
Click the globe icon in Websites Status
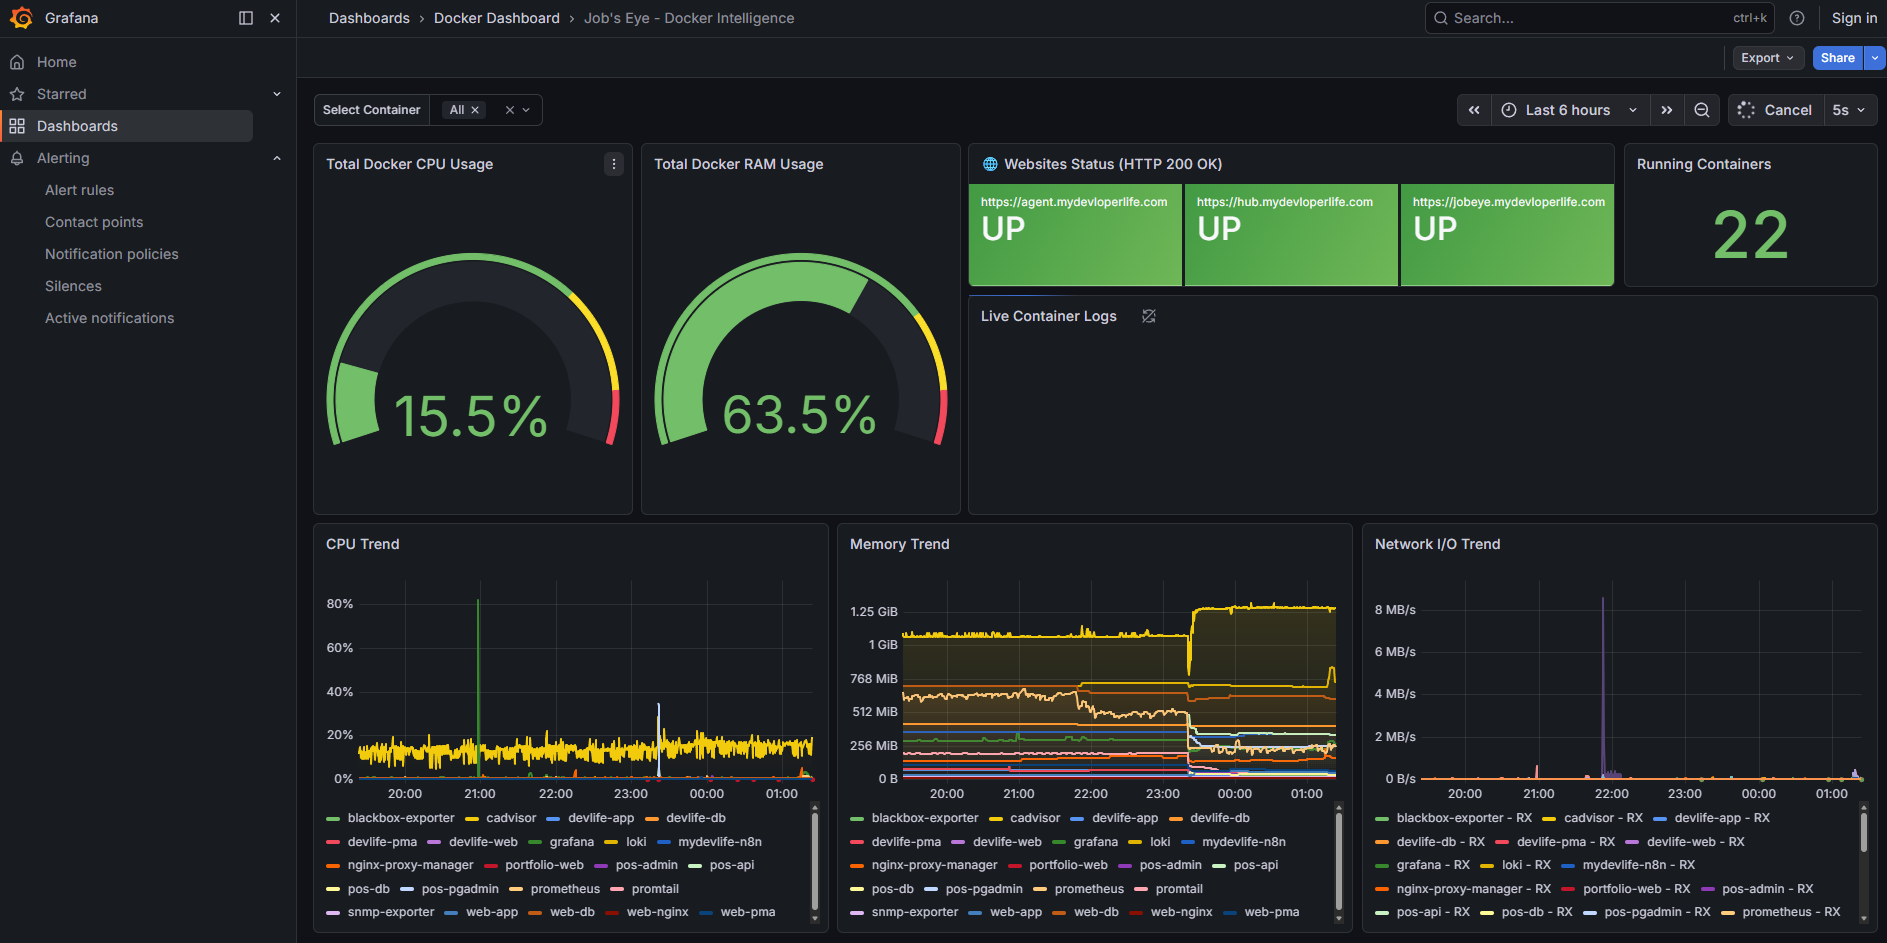[x=990, y=164]
